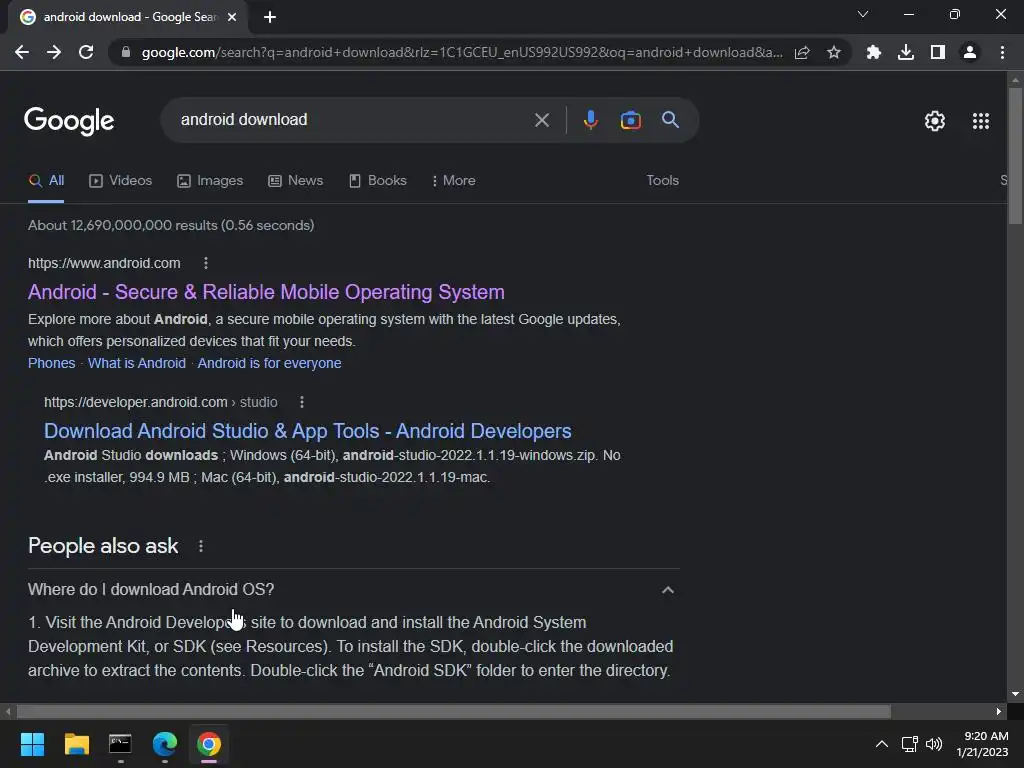Switch to Books results
The image size is (1024, 768).
point(377,181)
